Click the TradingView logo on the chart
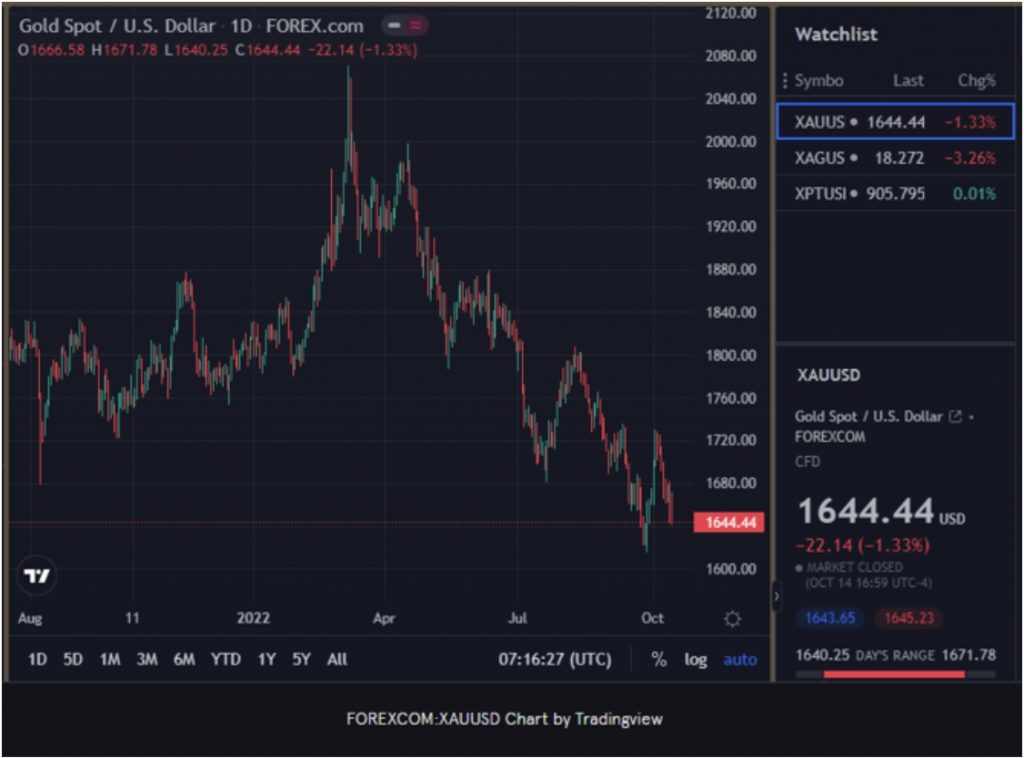Image resolution: width=1024 pixels, height=758 pixels. [x=37, y=576]
